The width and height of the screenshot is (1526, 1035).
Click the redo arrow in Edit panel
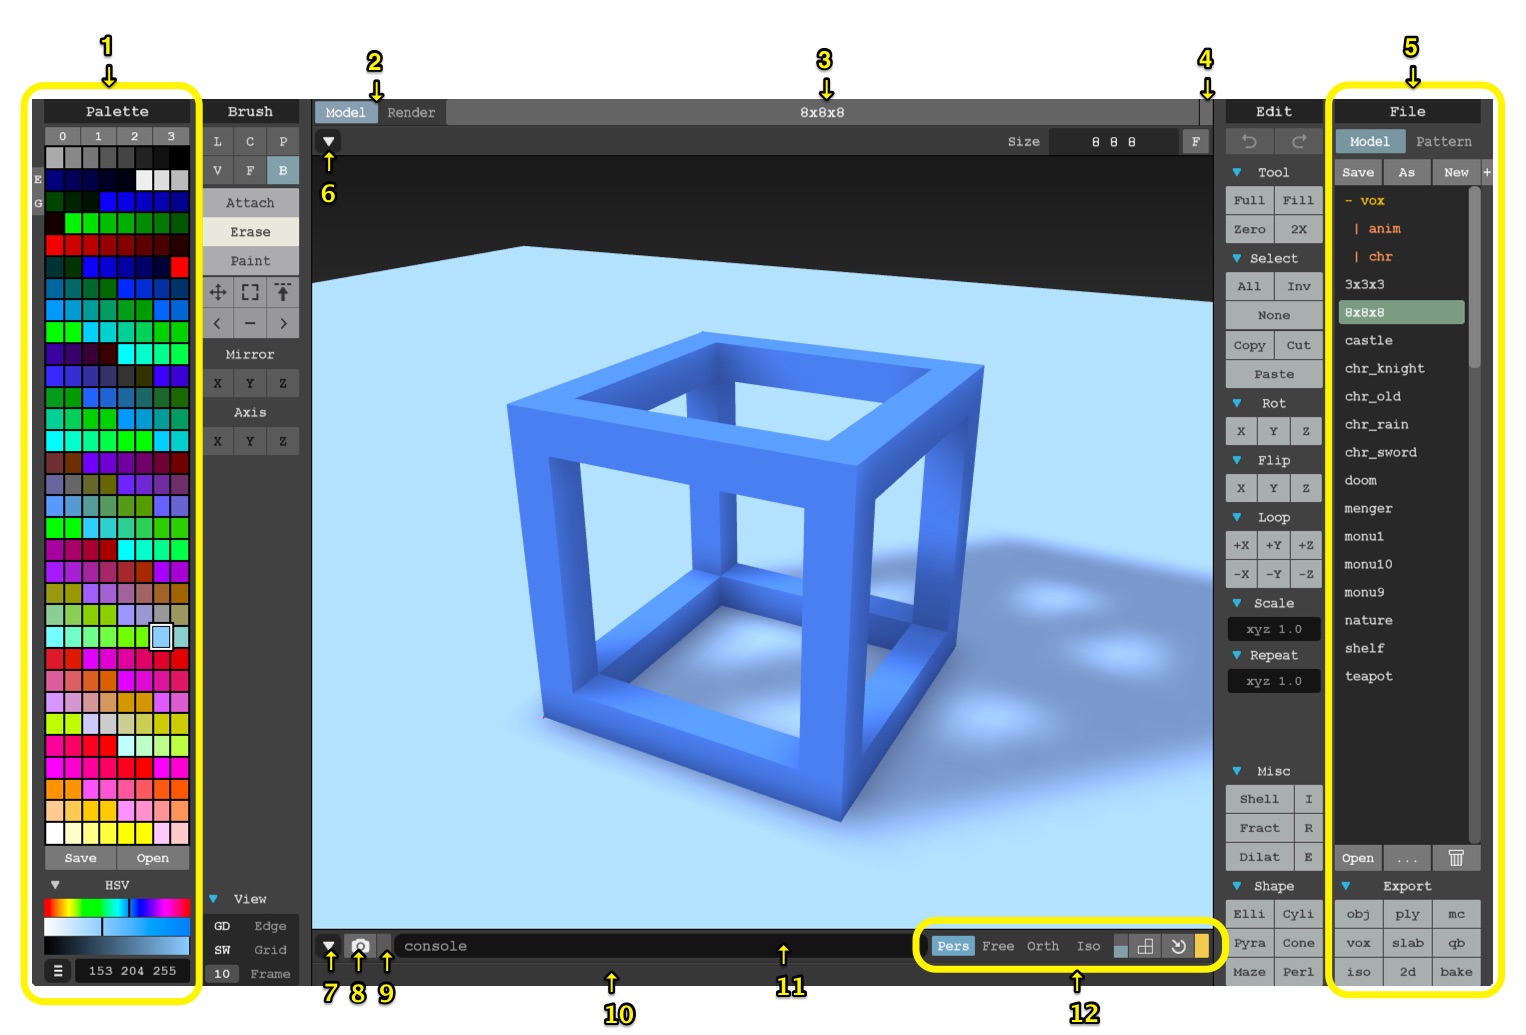(x=1298, y=142)
